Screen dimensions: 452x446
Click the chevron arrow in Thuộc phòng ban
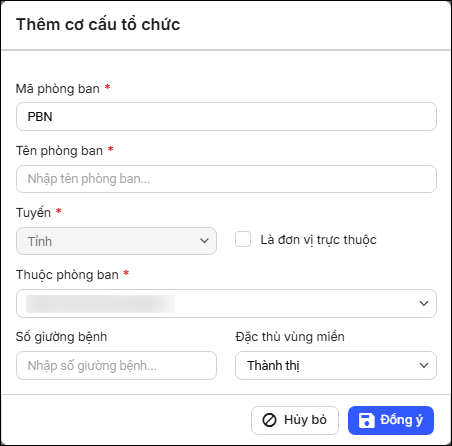424,303
